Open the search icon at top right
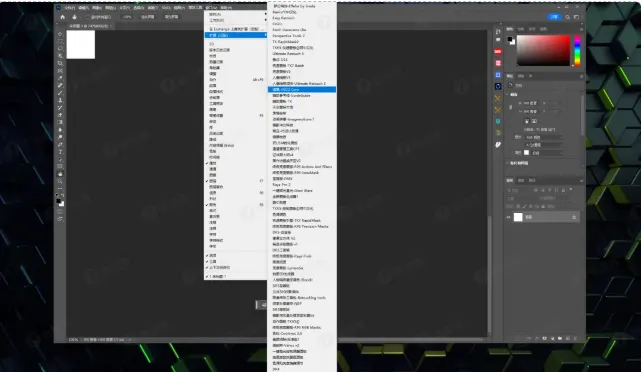The image size is (641, 372). (567, 17)
